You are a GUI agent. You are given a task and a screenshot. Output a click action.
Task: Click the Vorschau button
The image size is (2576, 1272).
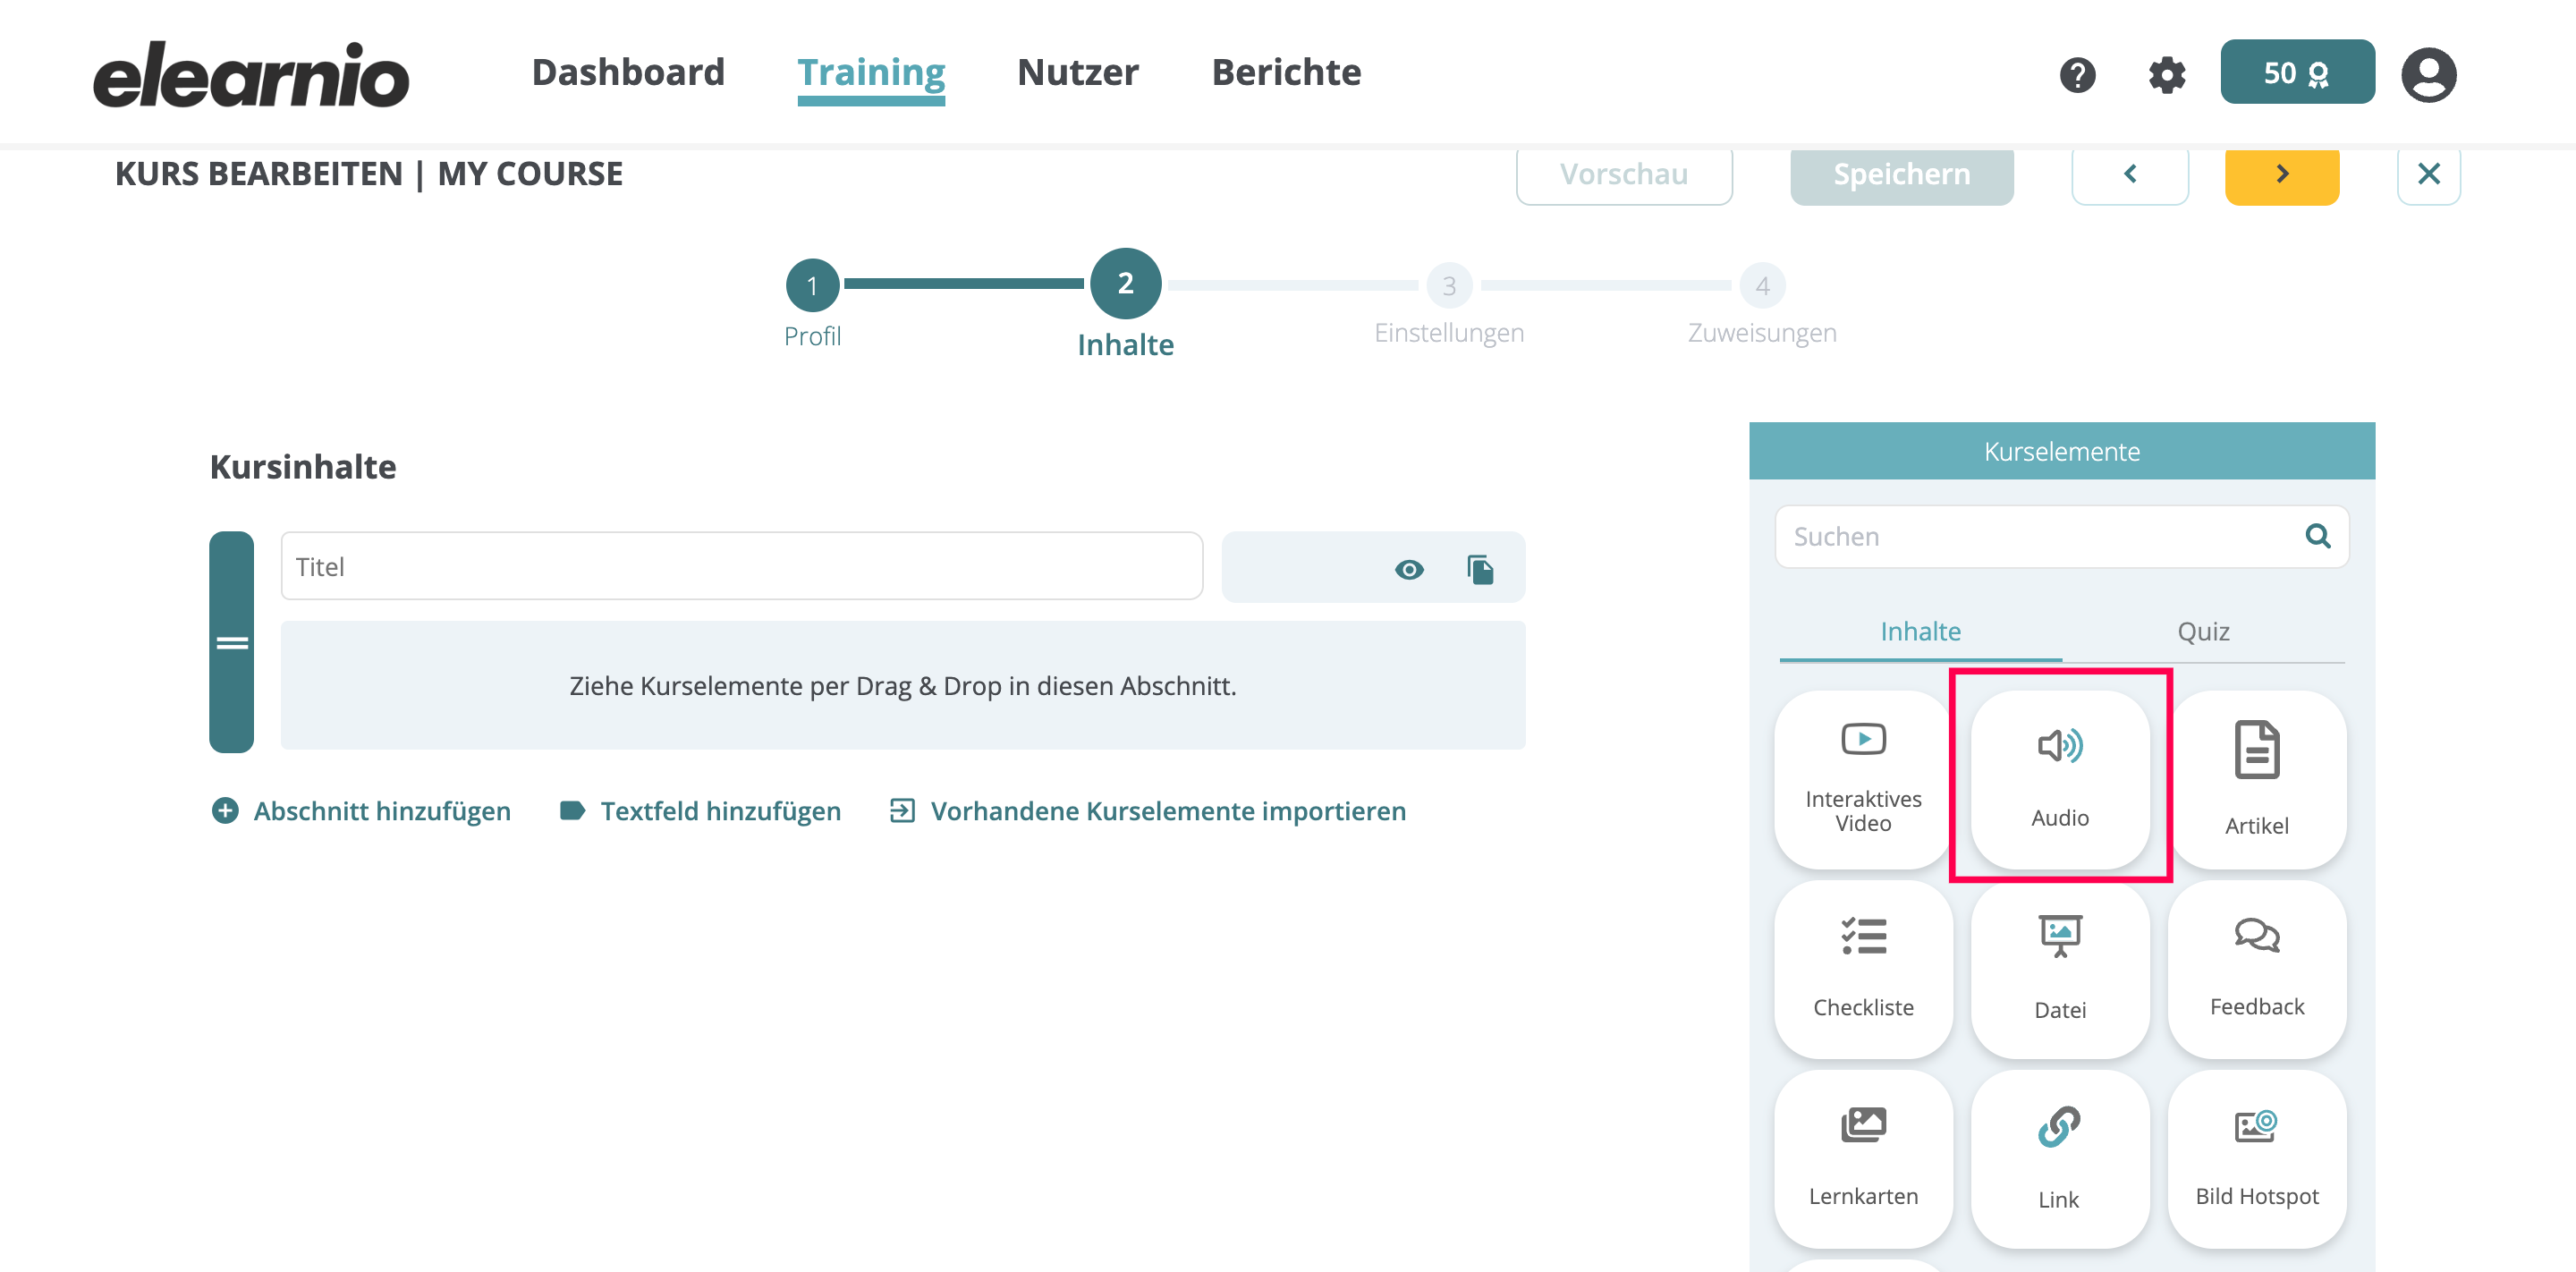[1624, 175]
